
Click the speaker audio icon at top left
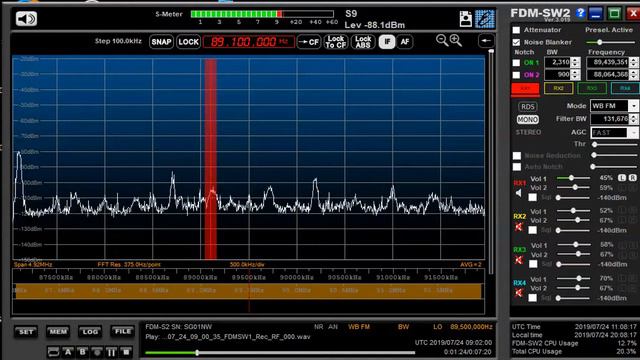tap(27, 19)
